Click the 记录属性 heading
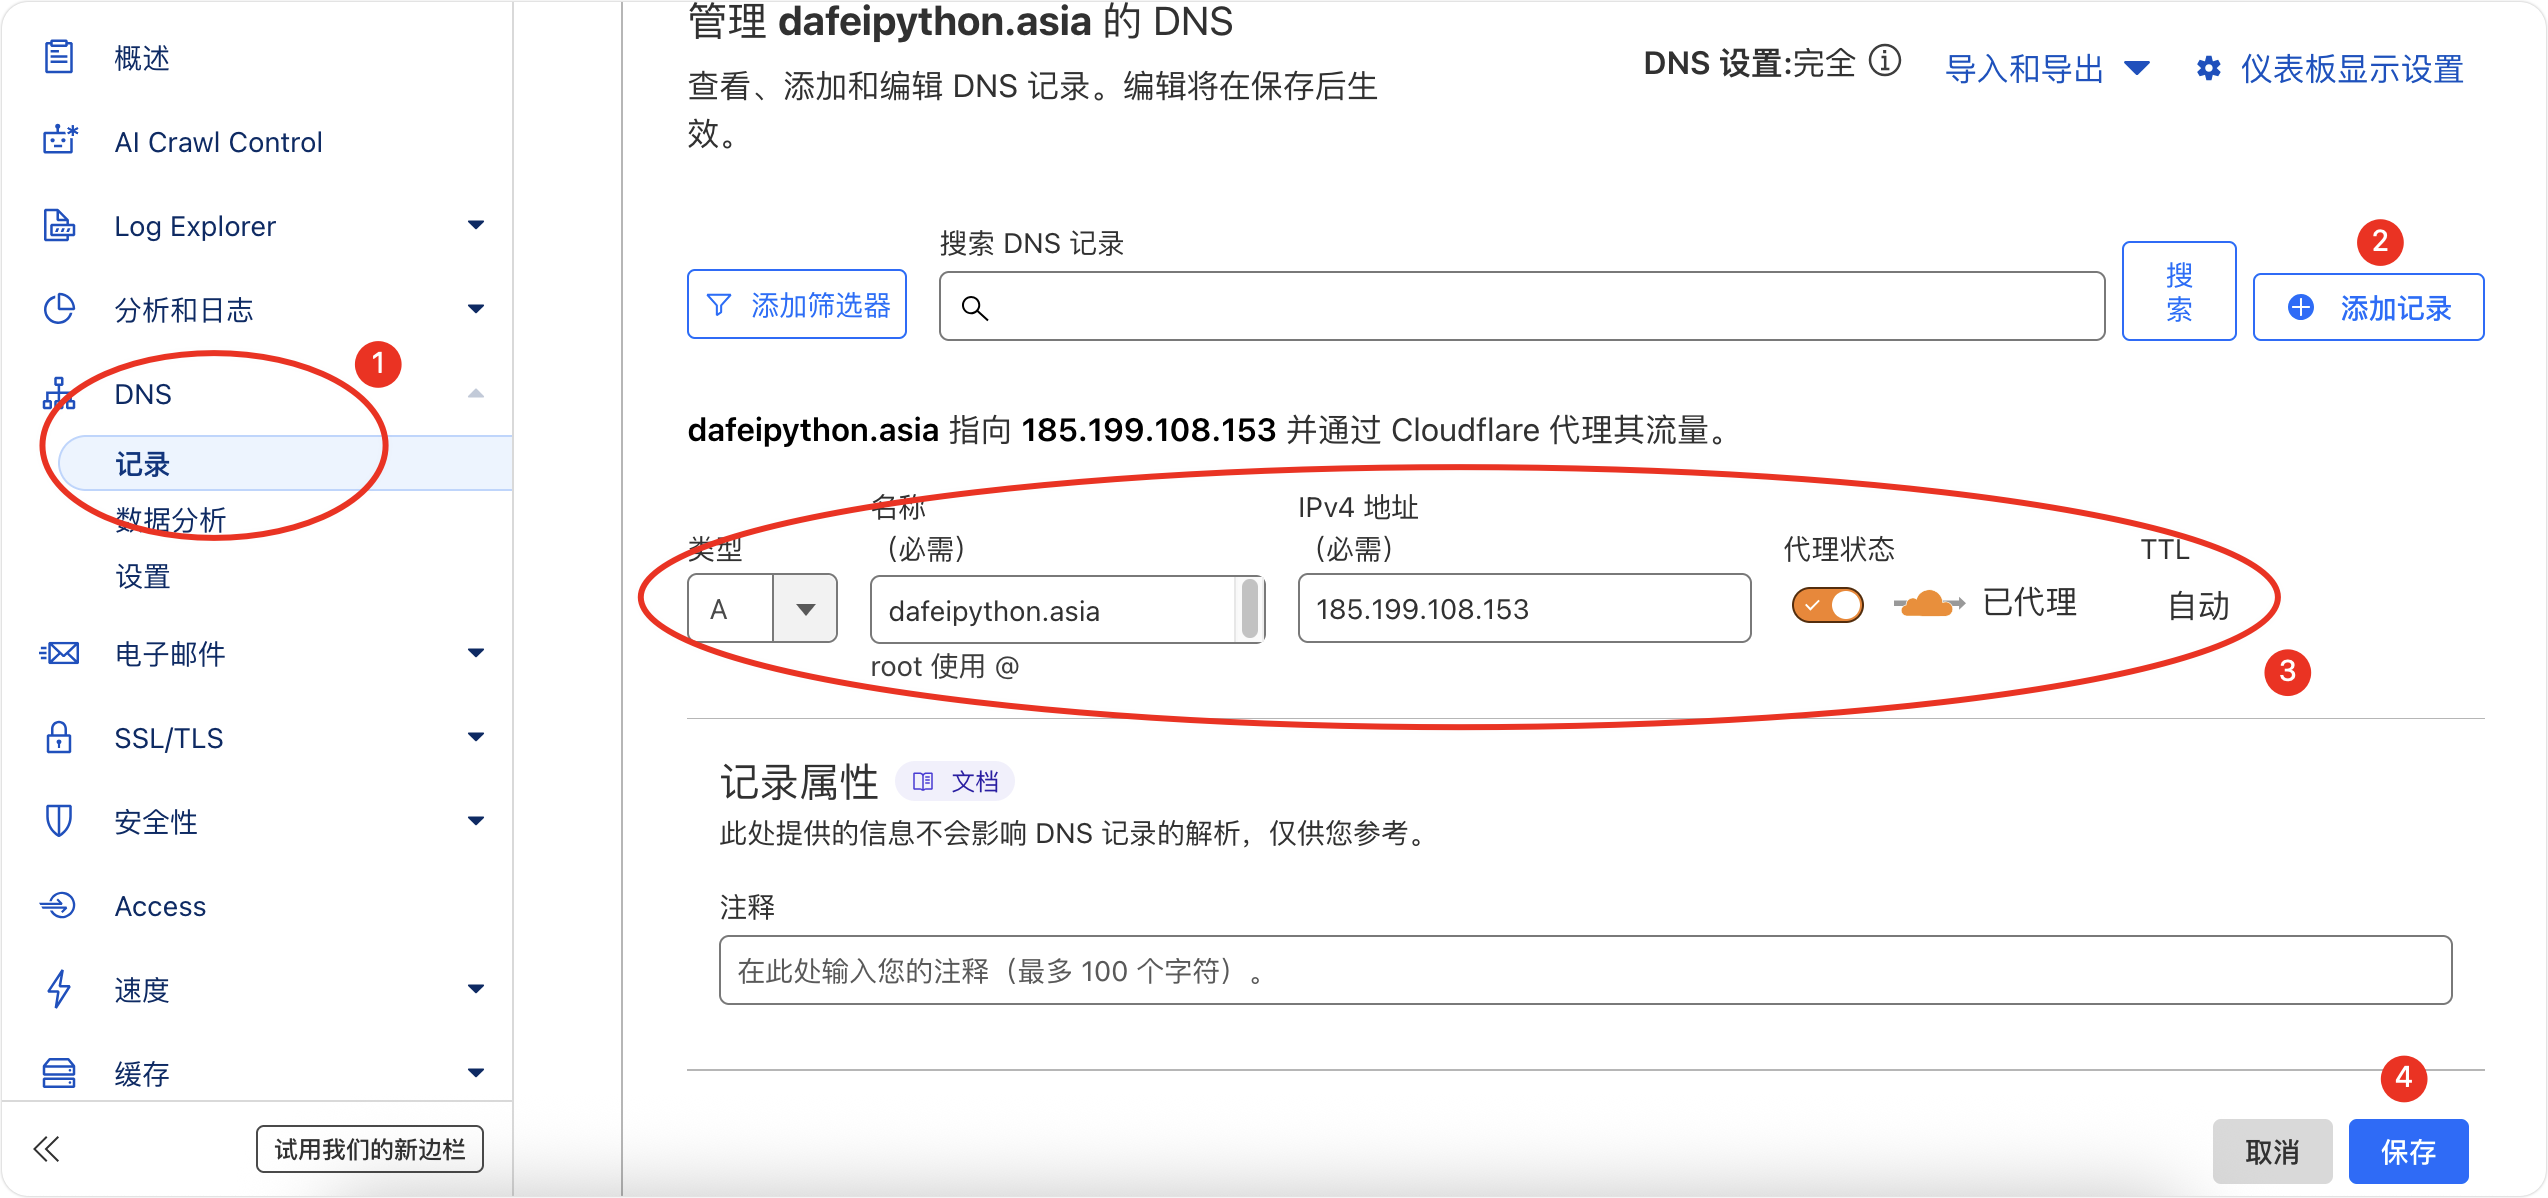The height and width of the screenshot is (1198, 2548). coord(799,782)
